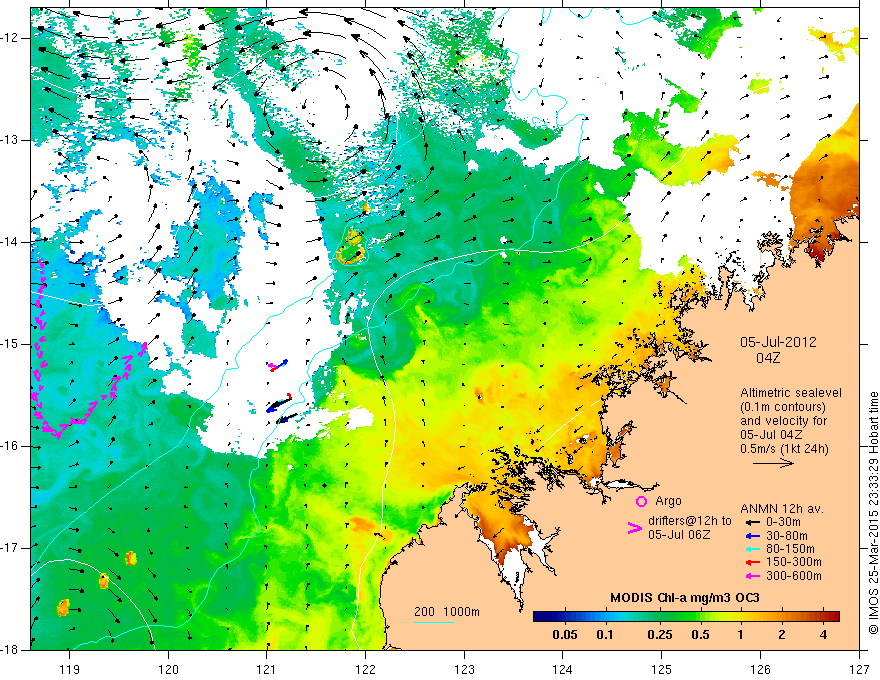This screenshot has height=680, width=880.
Task: Click the '300-600m' depth label
Action: tap(794, 576)
